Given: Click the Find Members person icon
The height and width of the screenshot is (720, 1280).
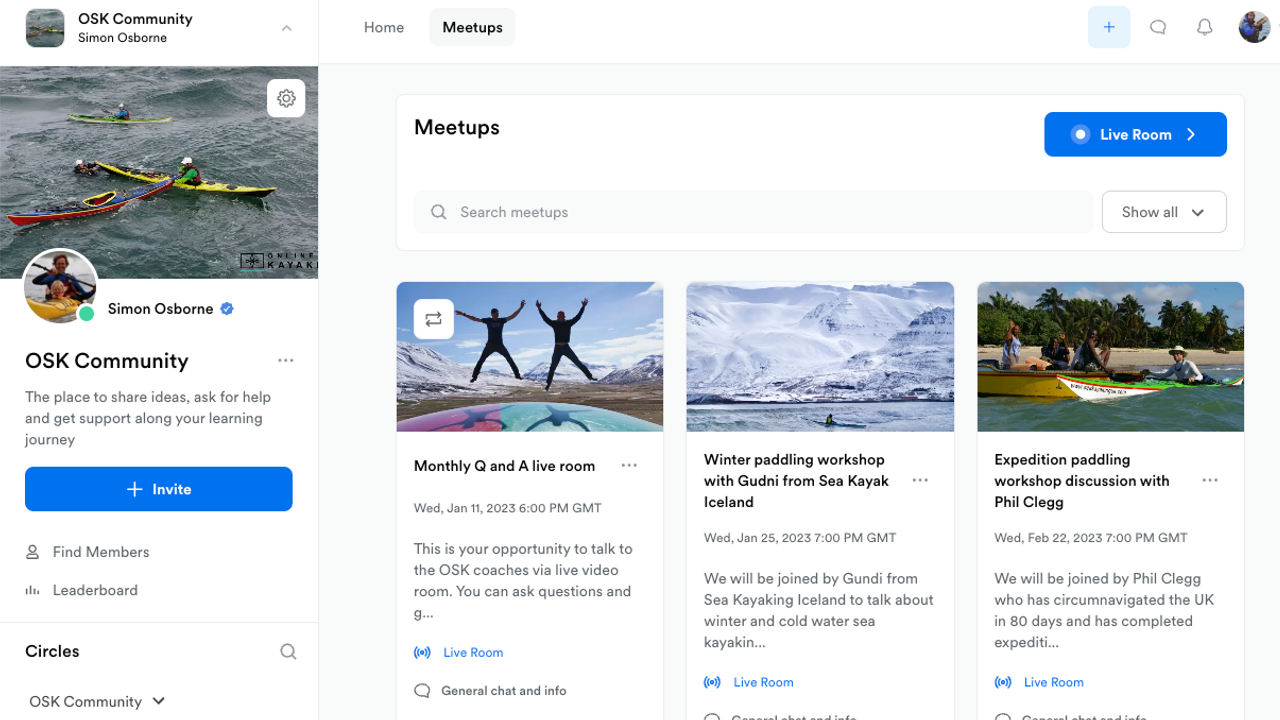Looking at the screenshot, I should click(33, 552).
